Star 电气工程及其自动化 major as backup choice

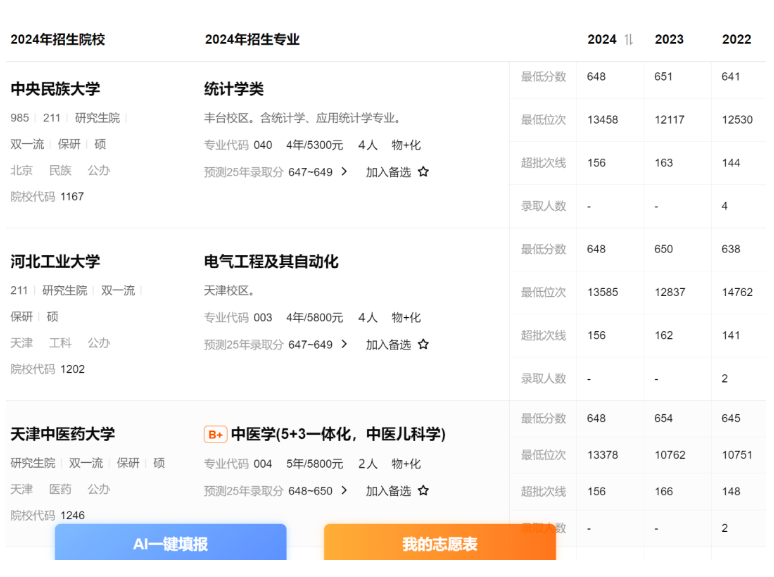pos(424,345)
